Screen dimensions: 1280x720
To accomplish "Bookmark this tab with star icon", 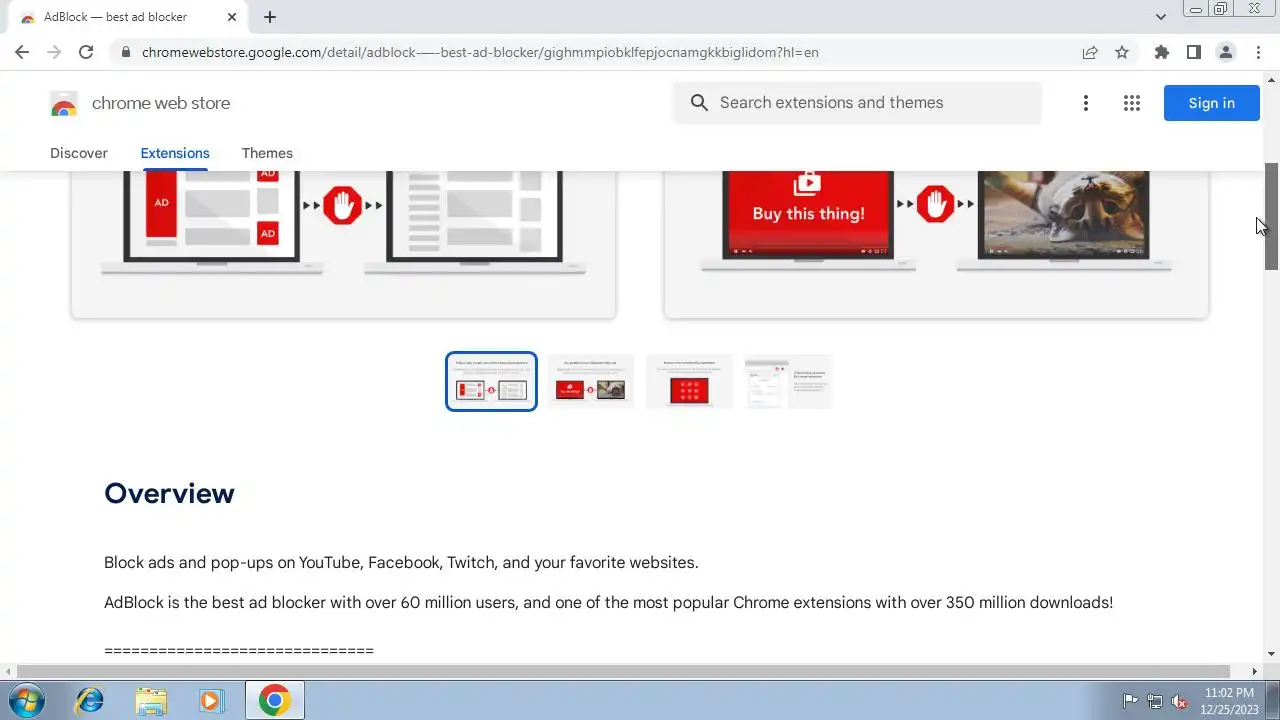I will [x=1122, y=52].
